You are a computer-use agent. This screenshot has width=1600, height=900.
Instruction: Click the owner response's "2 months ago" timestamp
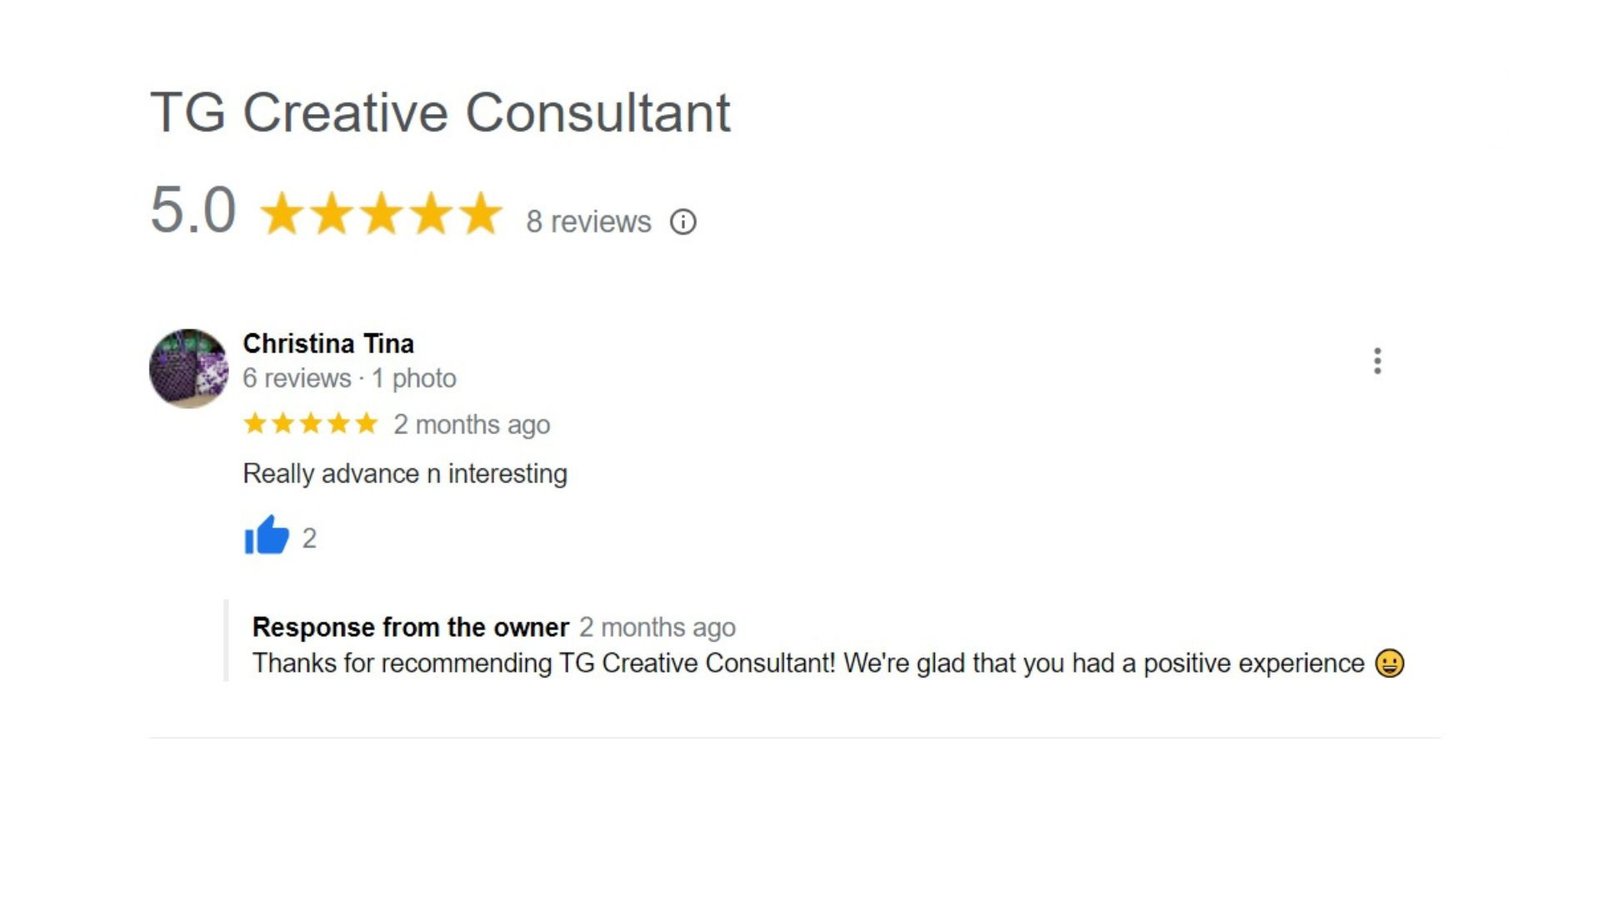click(x=657, y=628)
